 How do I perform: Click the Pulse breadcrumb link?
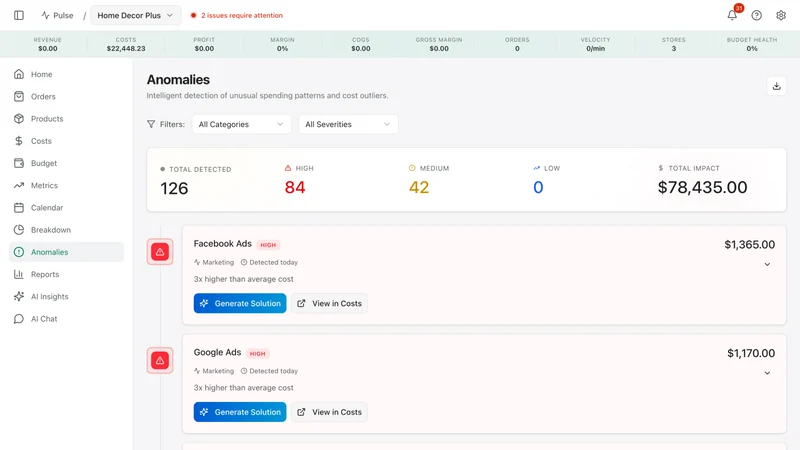coord(57,15)
